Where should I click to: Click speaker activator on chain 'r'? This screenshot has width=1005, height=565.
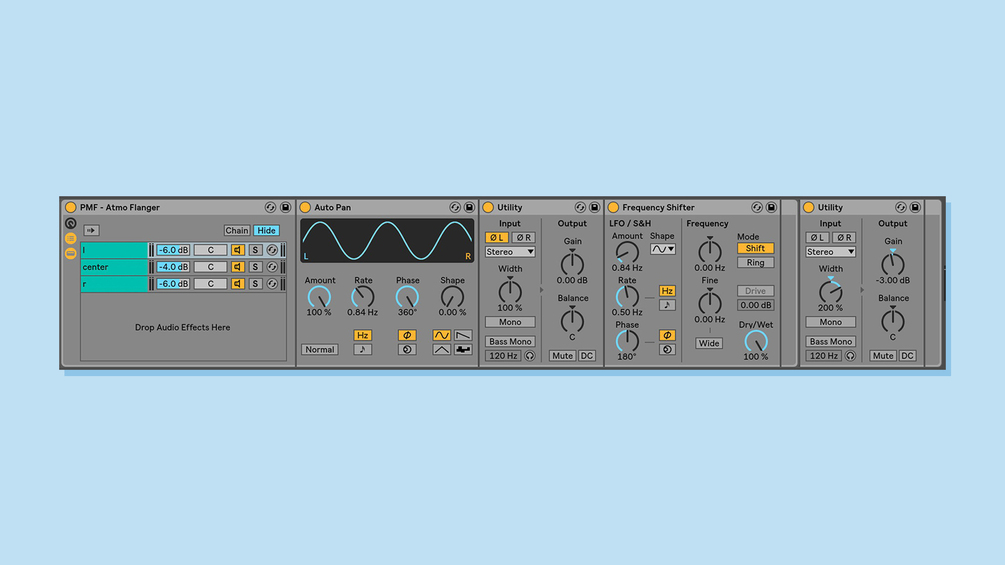point(238,283)
